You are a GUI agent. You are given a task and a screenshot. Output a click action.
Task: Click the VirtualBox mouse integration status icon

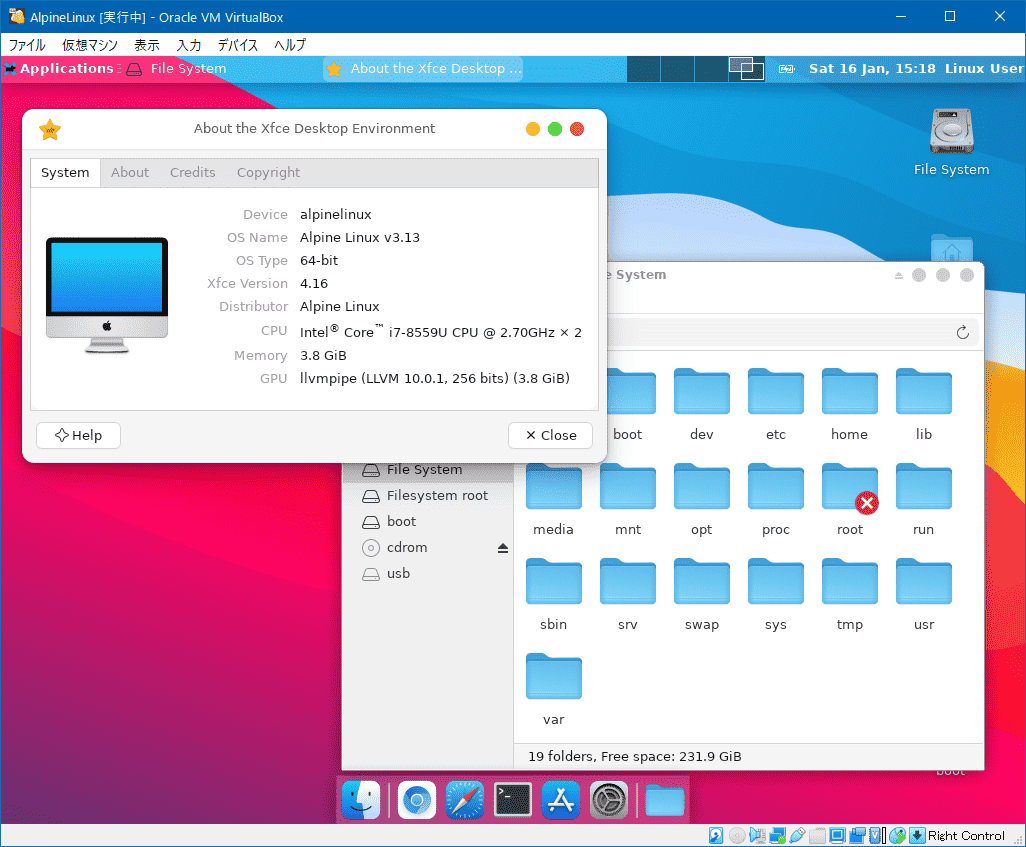point(898,835)
